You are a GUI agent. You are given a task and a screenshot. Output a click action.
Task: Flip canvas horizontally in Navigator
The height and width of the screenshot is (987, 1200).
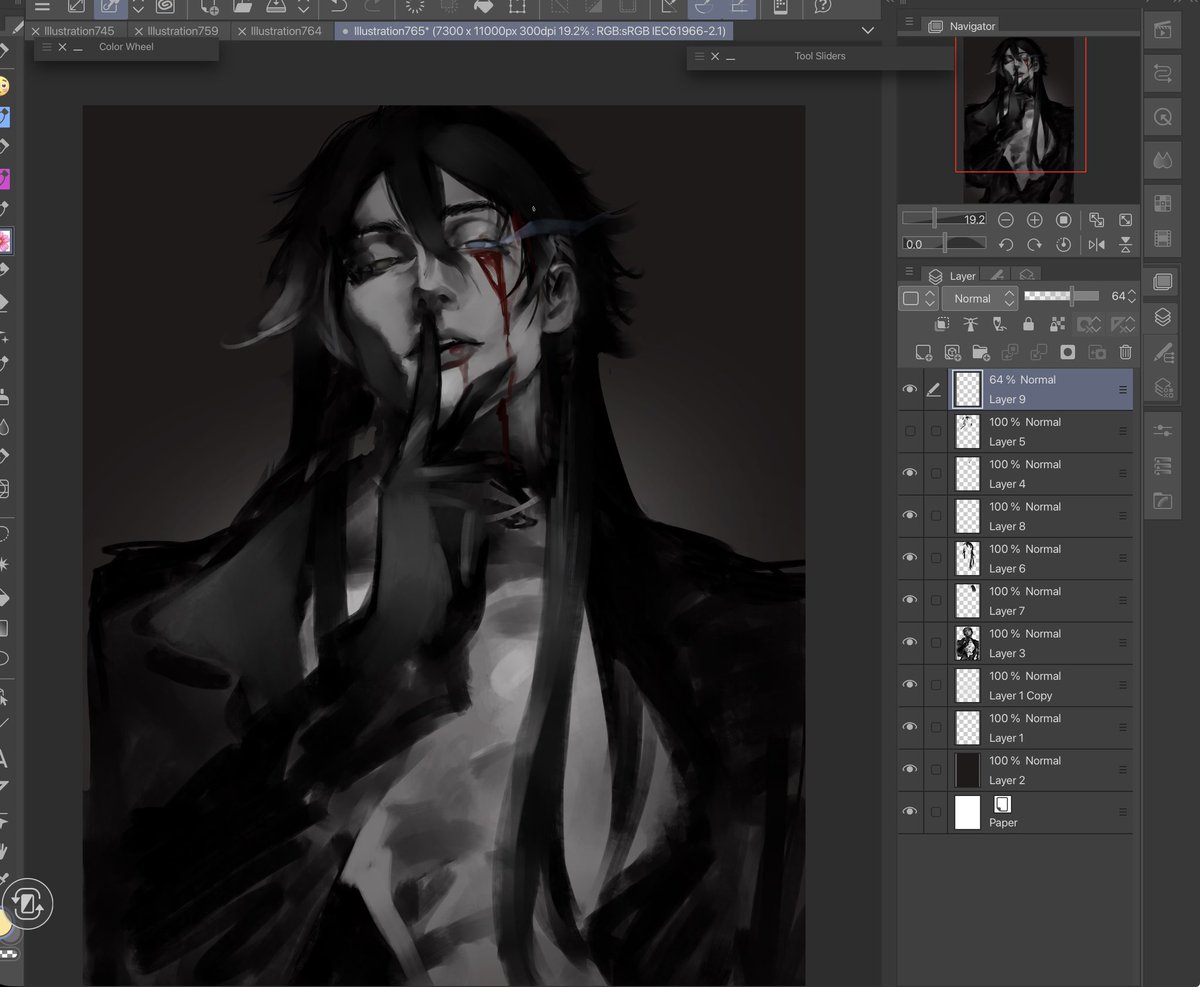click(1097, 244)
